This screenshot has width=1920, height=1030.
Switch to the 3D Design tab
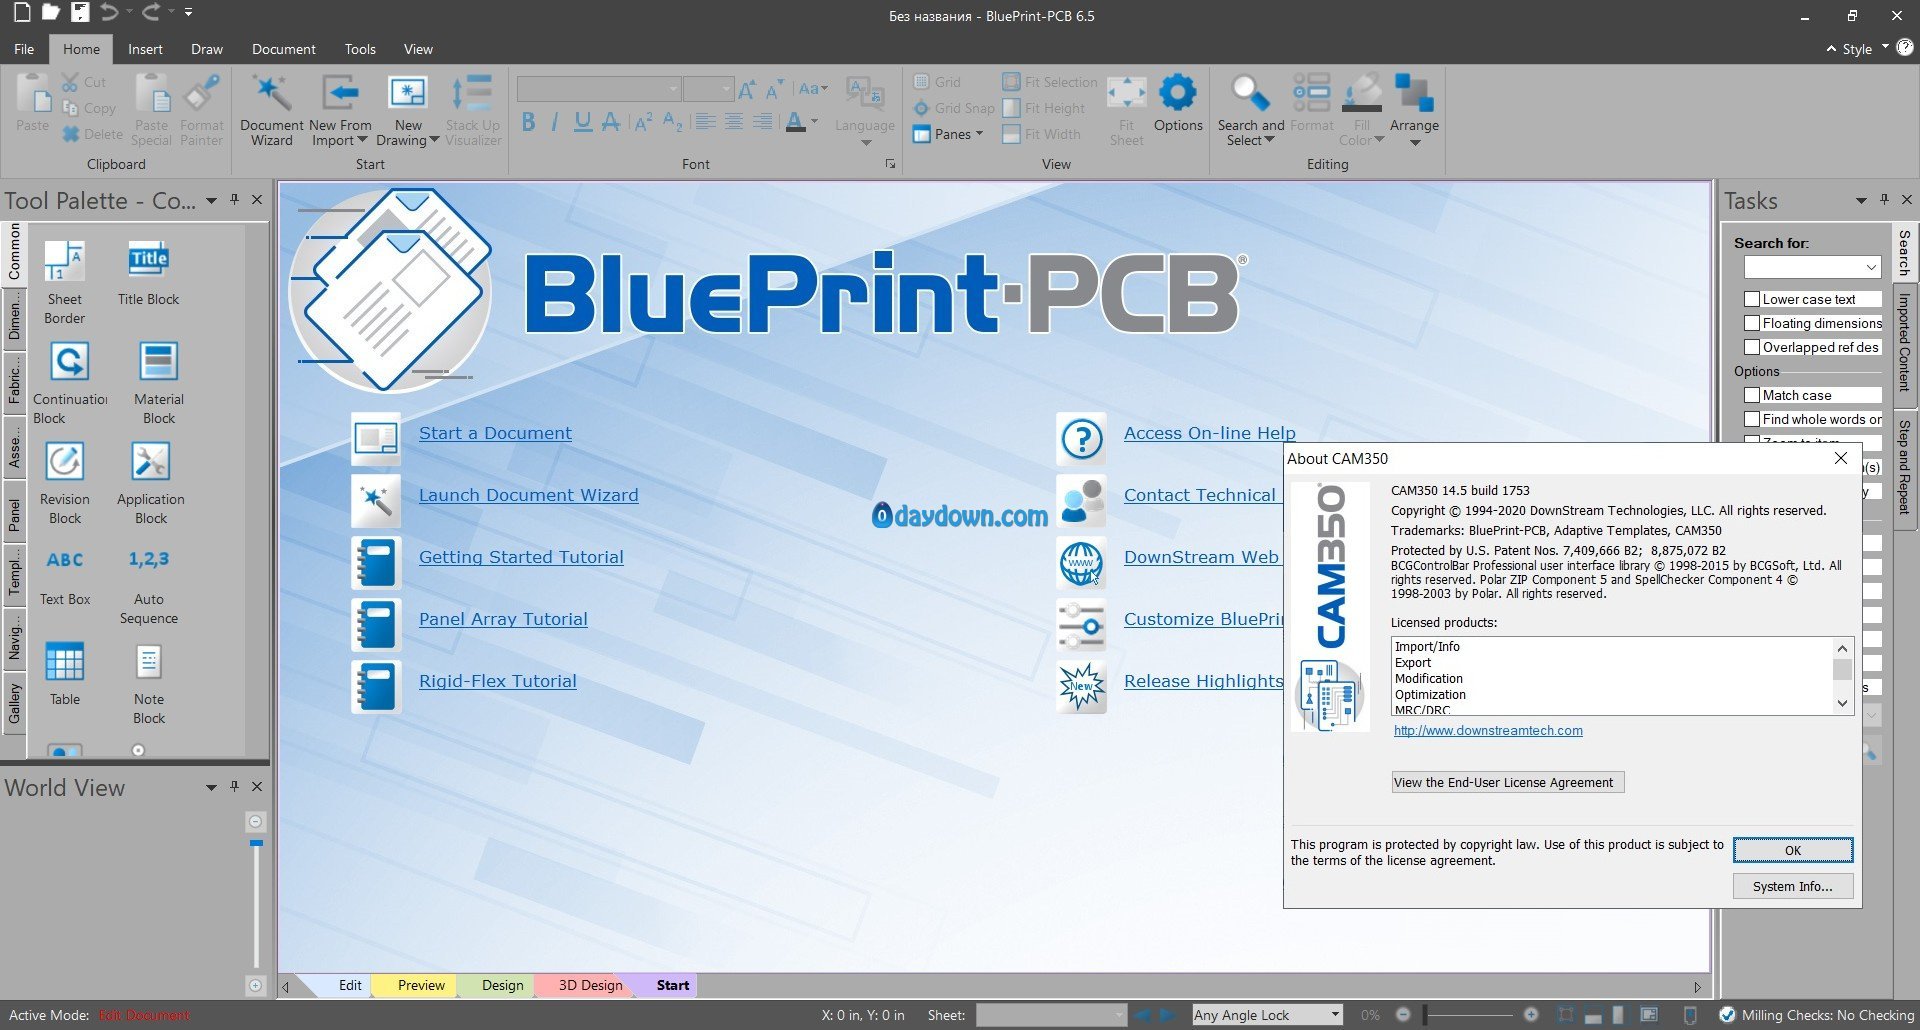coord(590,985)
